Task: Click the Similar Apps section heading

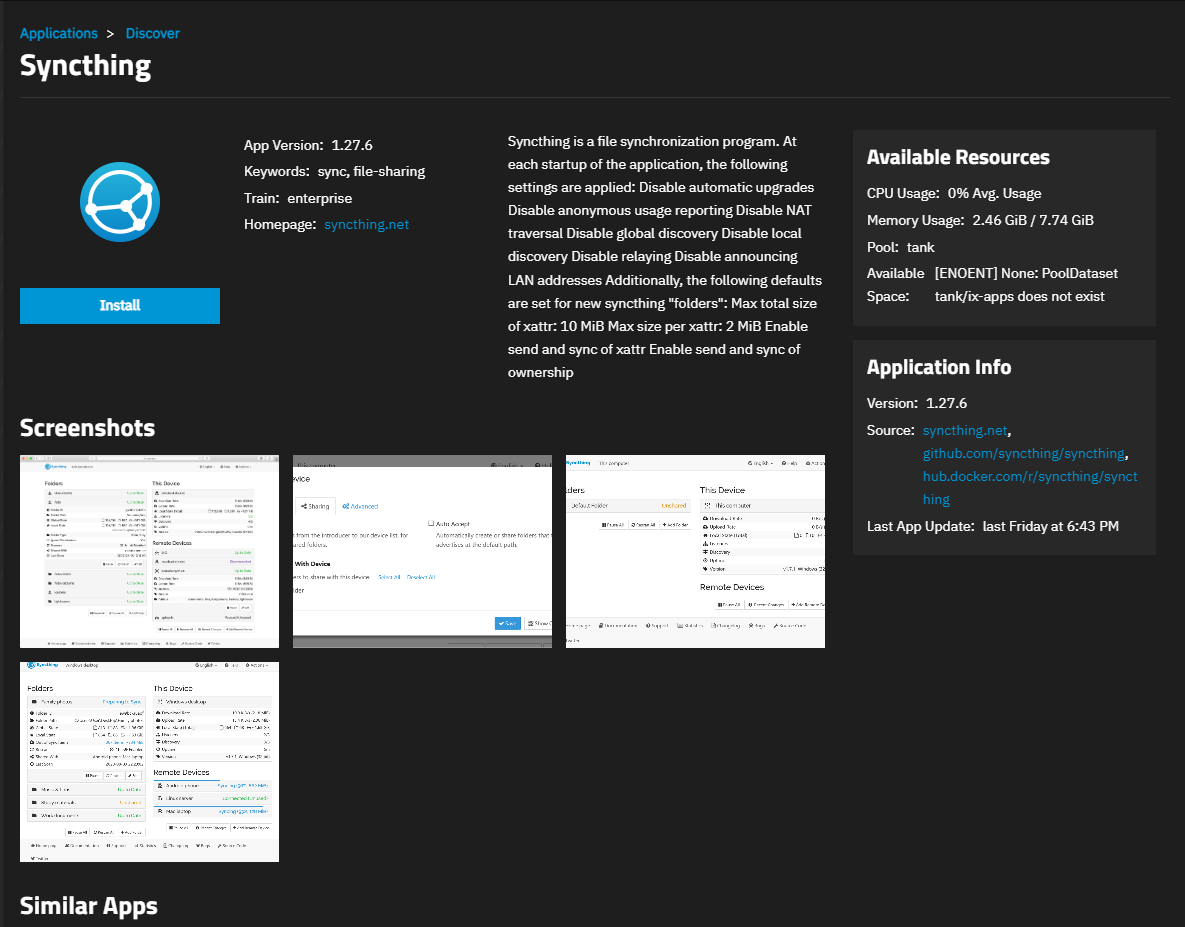Action: tap(89, 906)
